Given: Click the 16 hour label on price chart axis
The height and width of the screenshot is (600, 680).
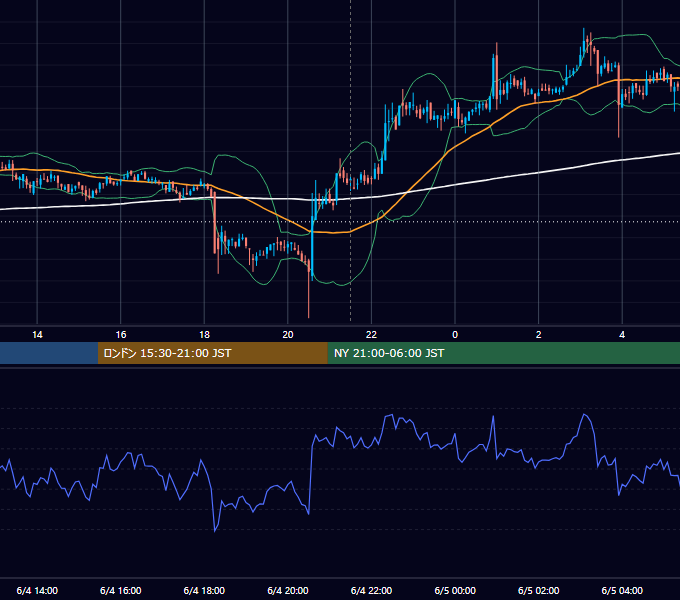Looking at the screenshot, I should [x=121, y=335].
